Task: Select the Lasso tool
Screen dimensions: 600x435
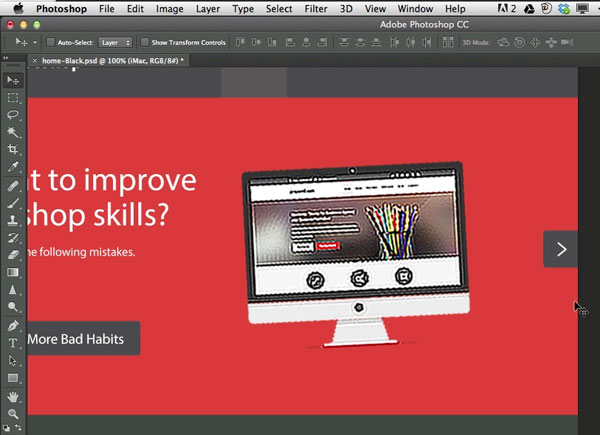Action: tap(13, 115)
